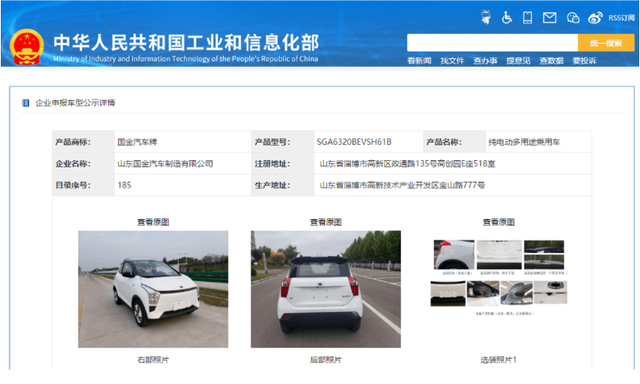This screenshot has height=384, width=640.
Task: Click the ministry title 中华人民共和国工业和信息化部
Action: 186,43
